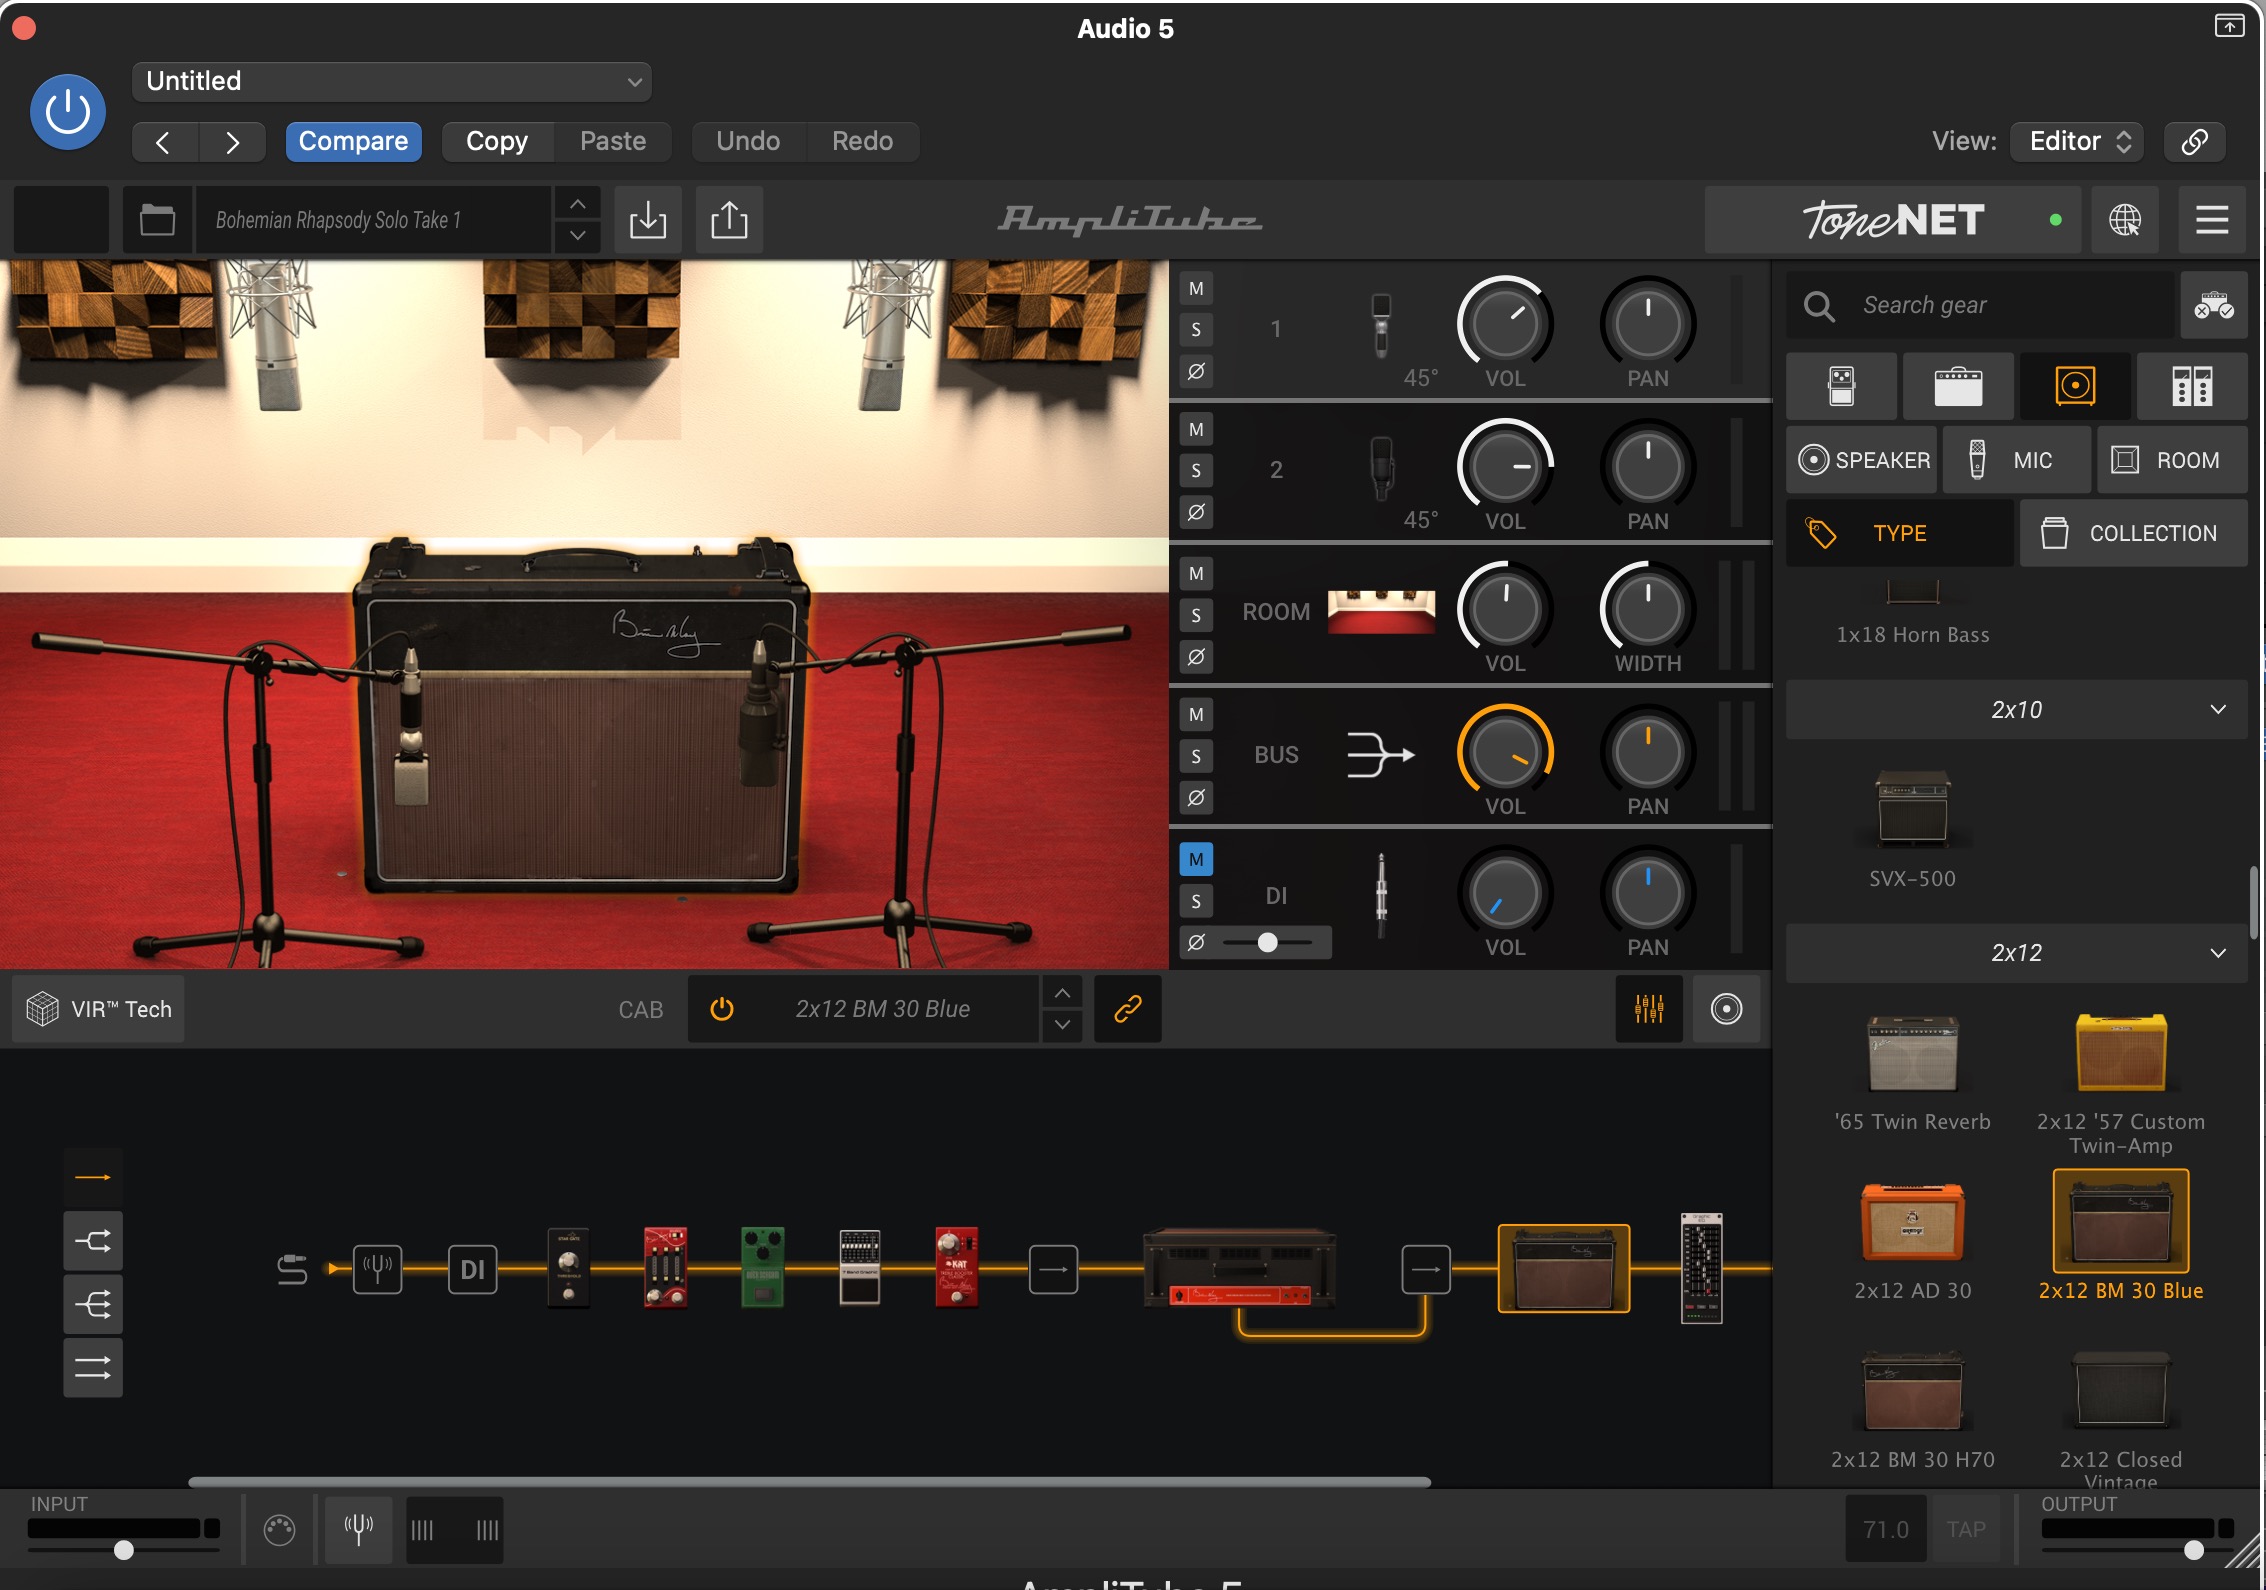Open the hamburger main menu

2212,220
